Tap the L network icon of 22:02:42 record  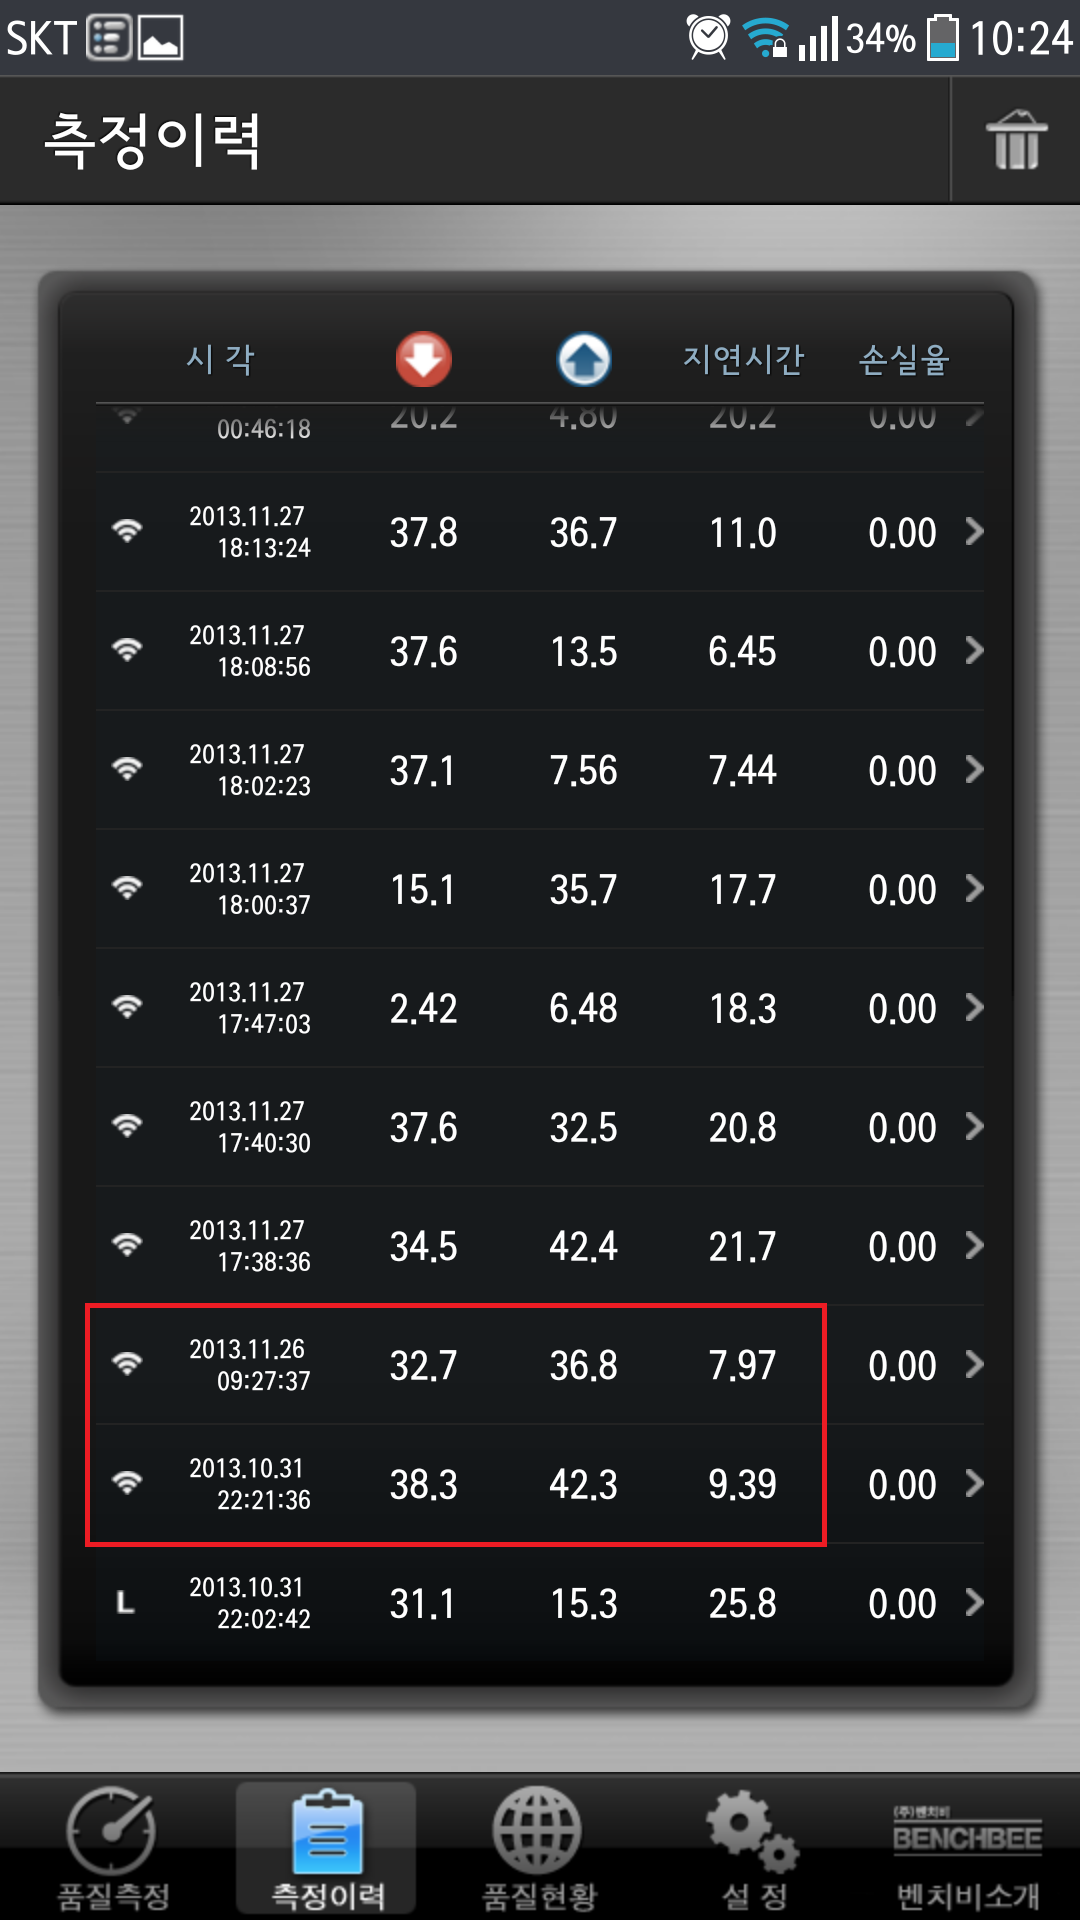[x=125, y=1603]
